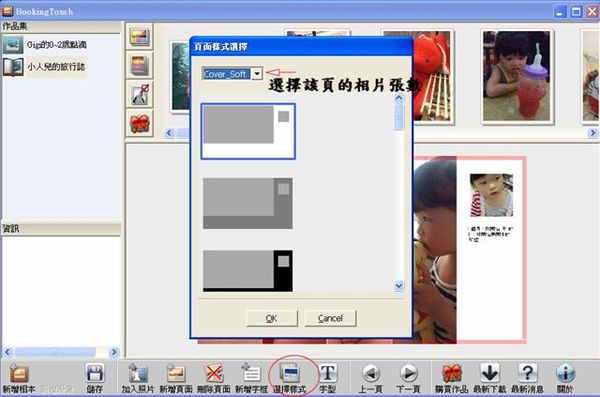Screen dimensions: 600x397
Task: Click the 作品集 list scroll-right arrow
Action: coord(114,352)
